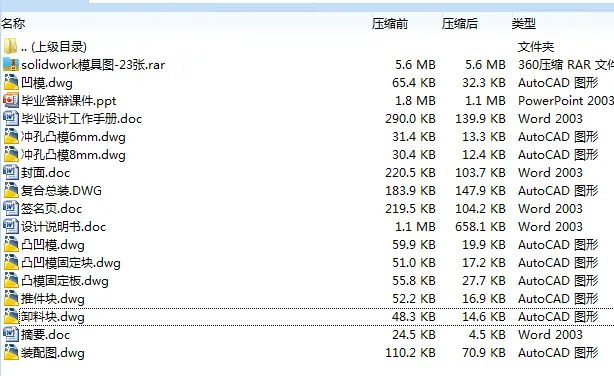Click the Word icon of 毕业设计工作手册.doc
This screenshot has width=614, height=376.
[11, 118]
